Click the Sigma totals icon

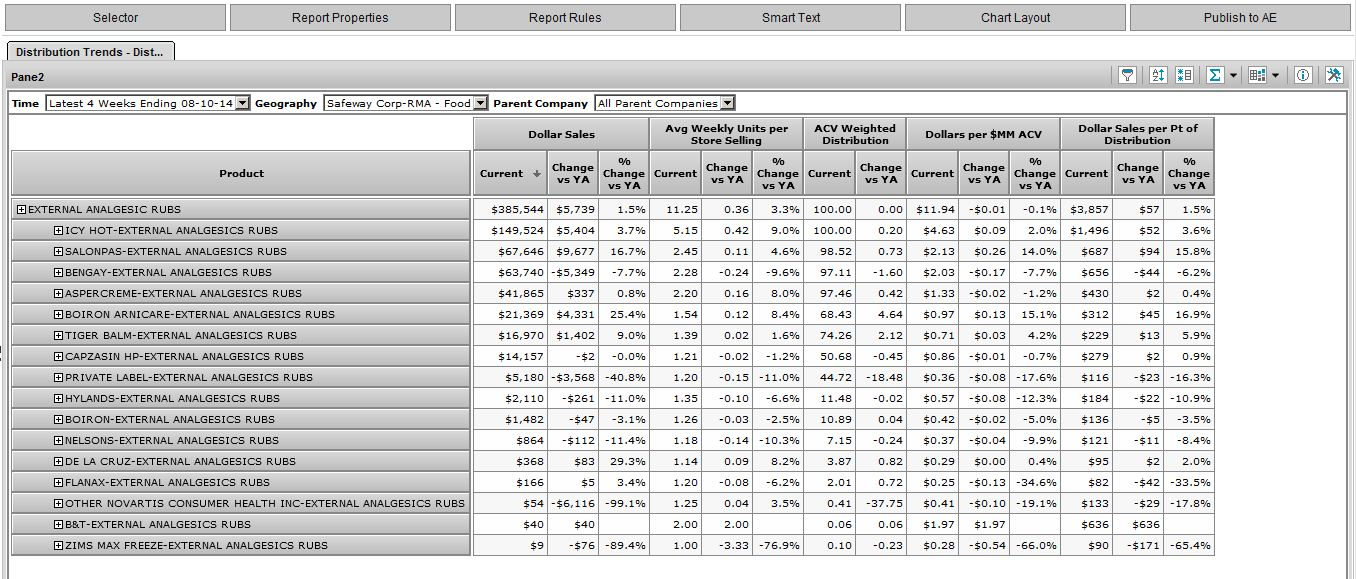tap(1214, 76)
